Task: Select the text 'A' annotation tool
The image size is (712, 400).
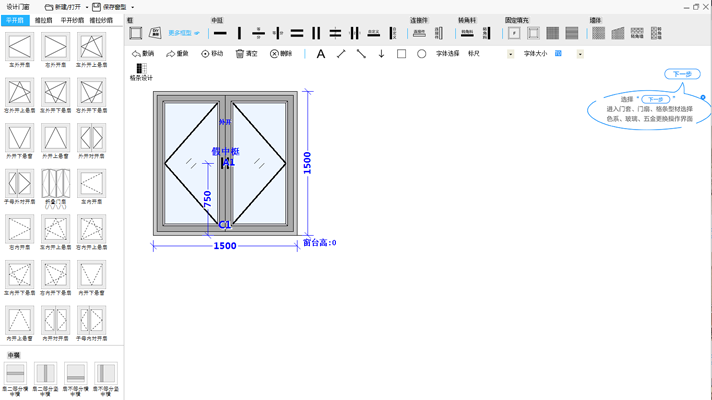Action: 321,54
